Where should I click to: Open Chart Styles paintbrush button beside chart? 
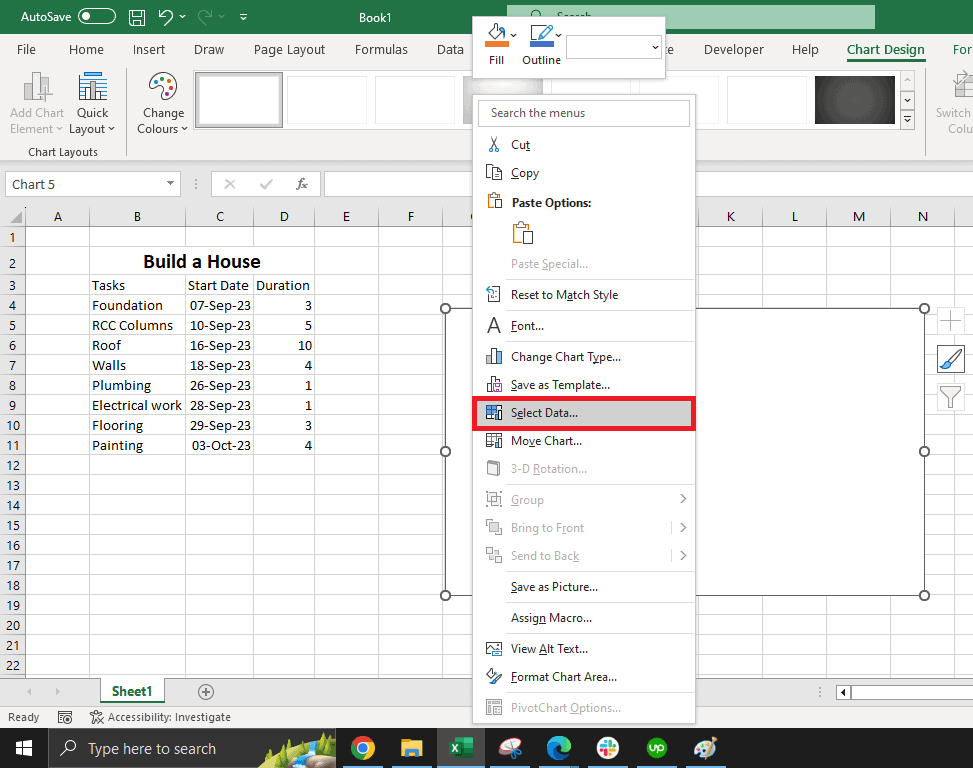tap(950, 359)
